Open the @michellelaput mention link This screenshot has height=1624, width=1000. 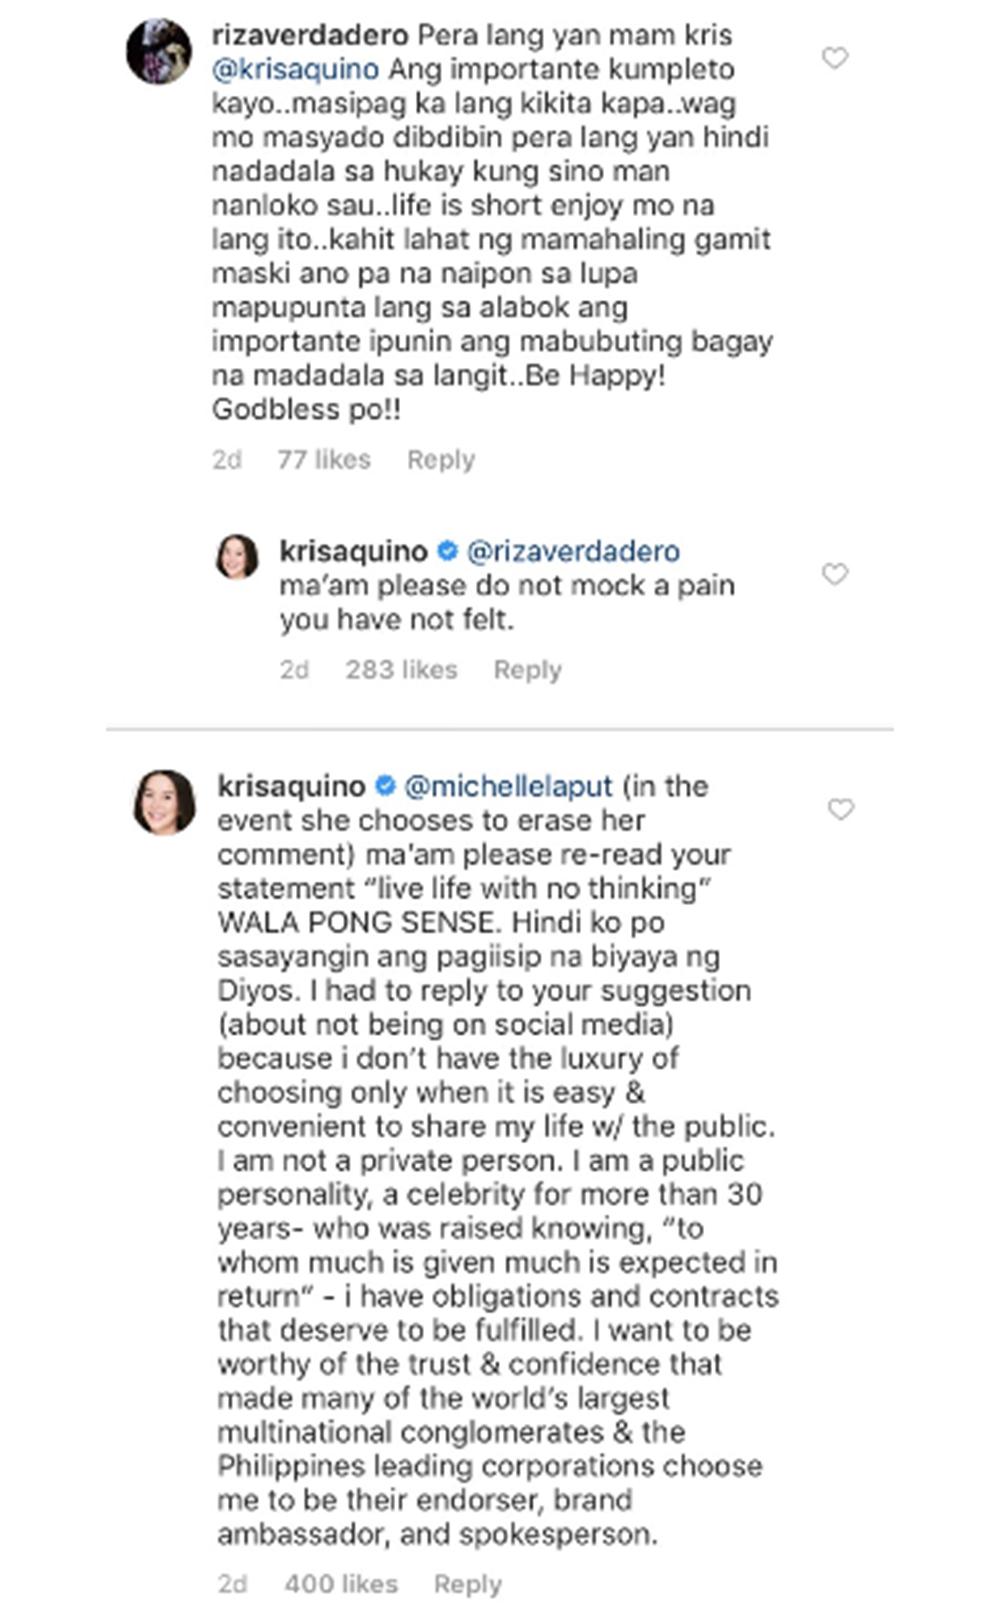(508, 786)
